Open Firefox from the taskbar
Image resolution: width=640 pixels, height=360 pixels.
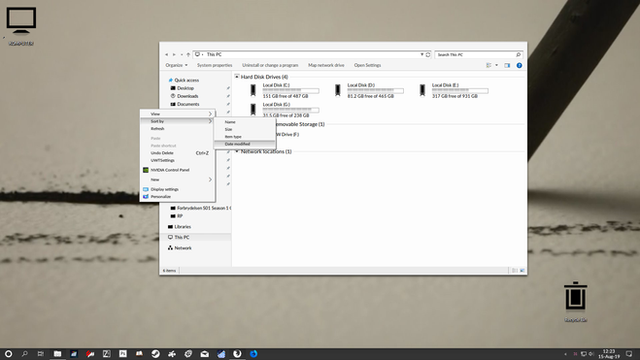coord(253,354)
